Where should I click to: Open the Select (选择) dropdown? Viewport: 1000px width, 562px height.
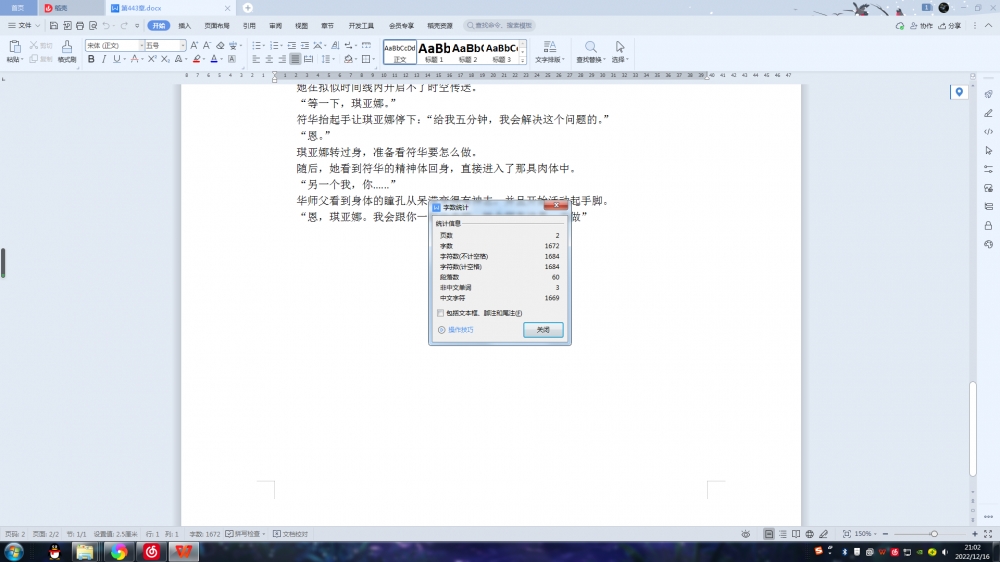pyautogui.click(x=620, y=59)
